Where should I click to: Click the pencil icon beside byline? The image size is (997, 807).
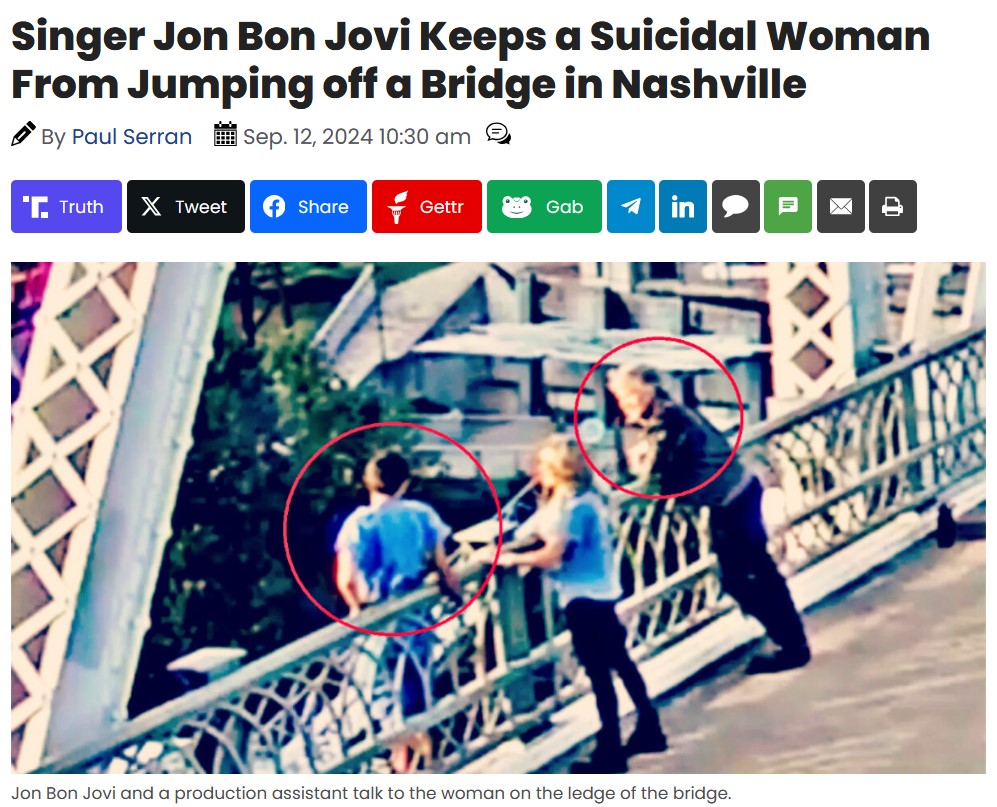(24, 134)
